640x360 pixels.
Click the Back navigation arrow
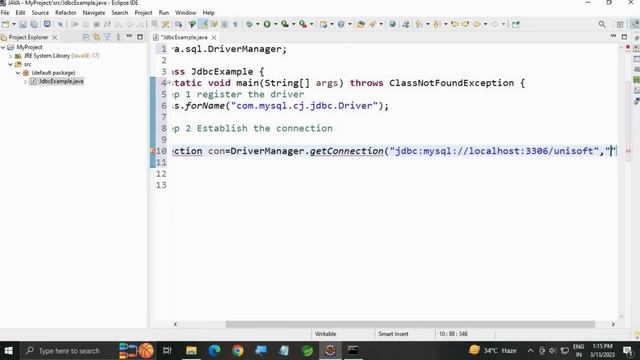(476, 24)
